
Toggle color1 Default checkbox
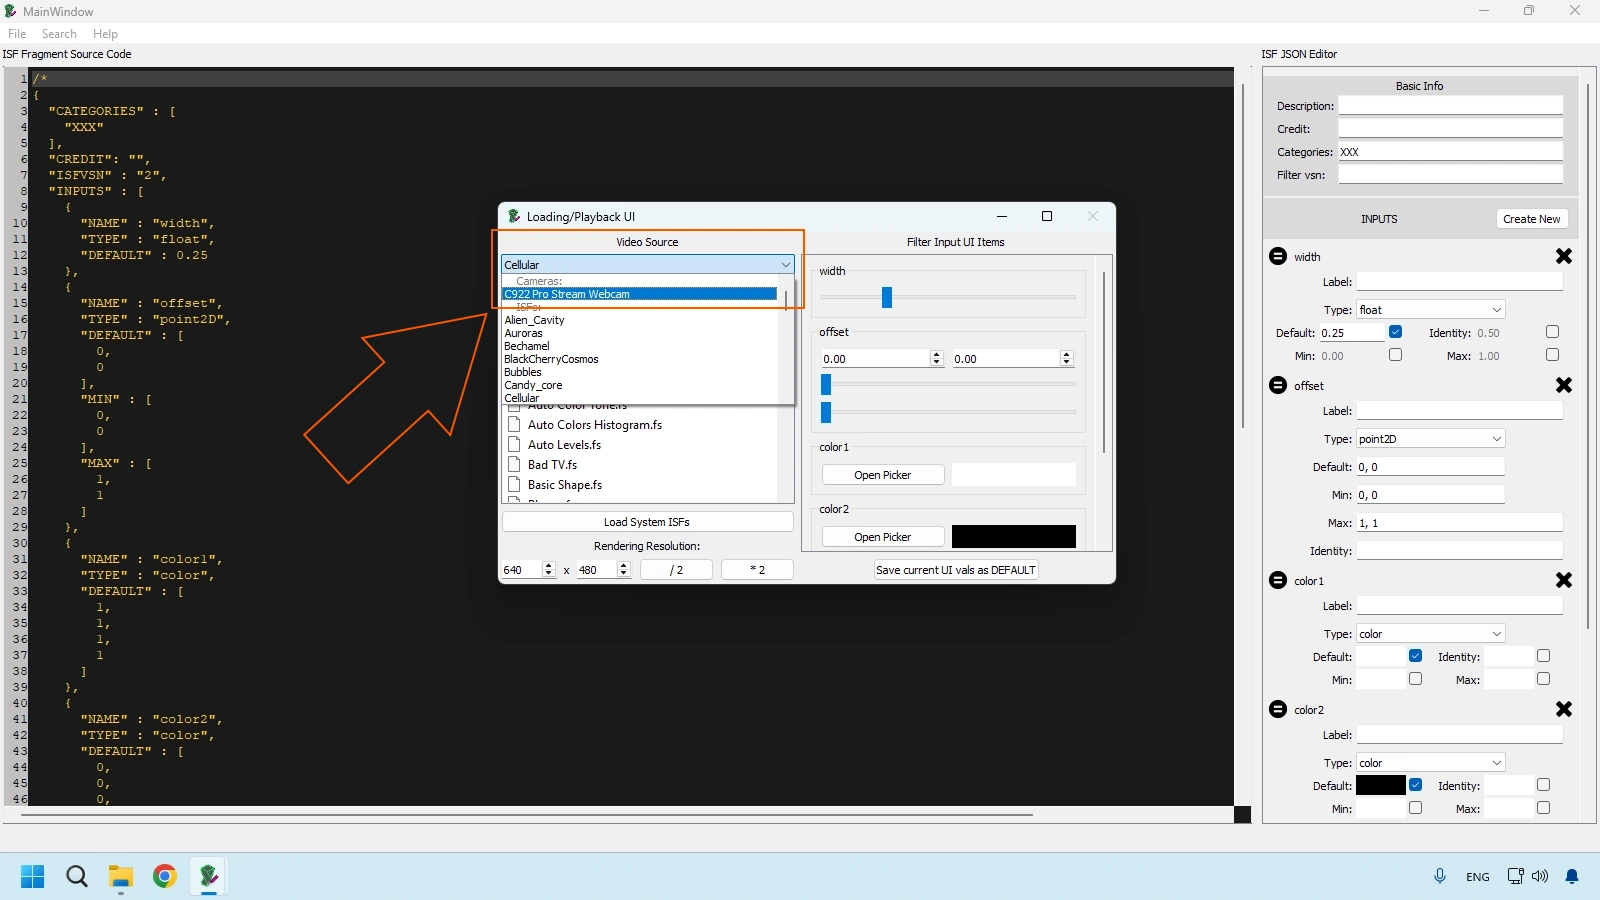1415,656
